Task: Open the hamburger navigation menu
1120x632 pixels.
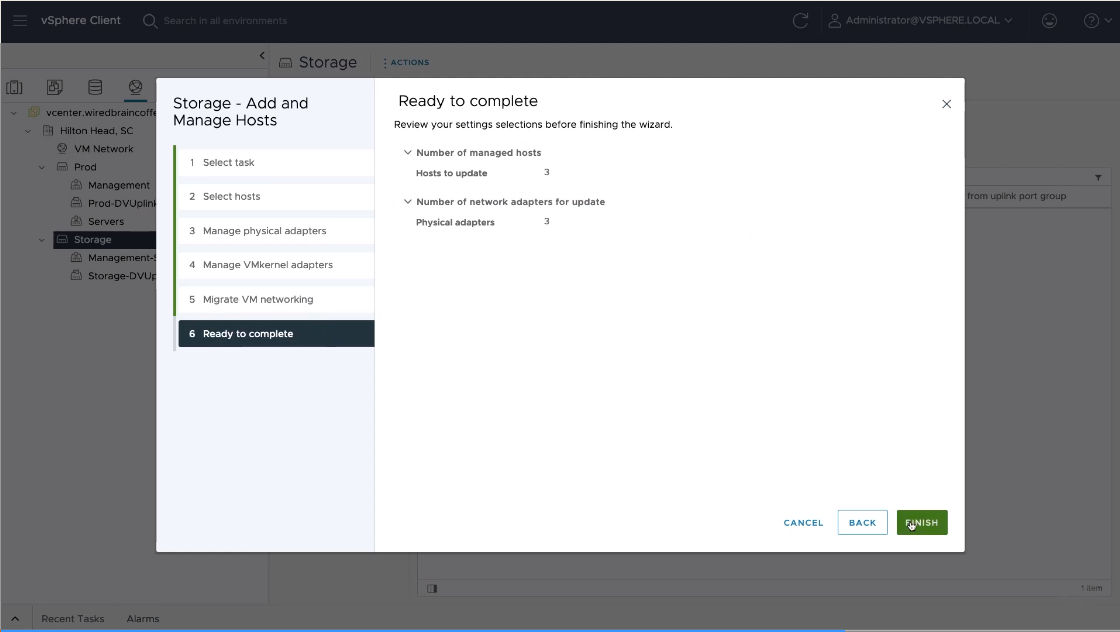Action: pos(20,20)
